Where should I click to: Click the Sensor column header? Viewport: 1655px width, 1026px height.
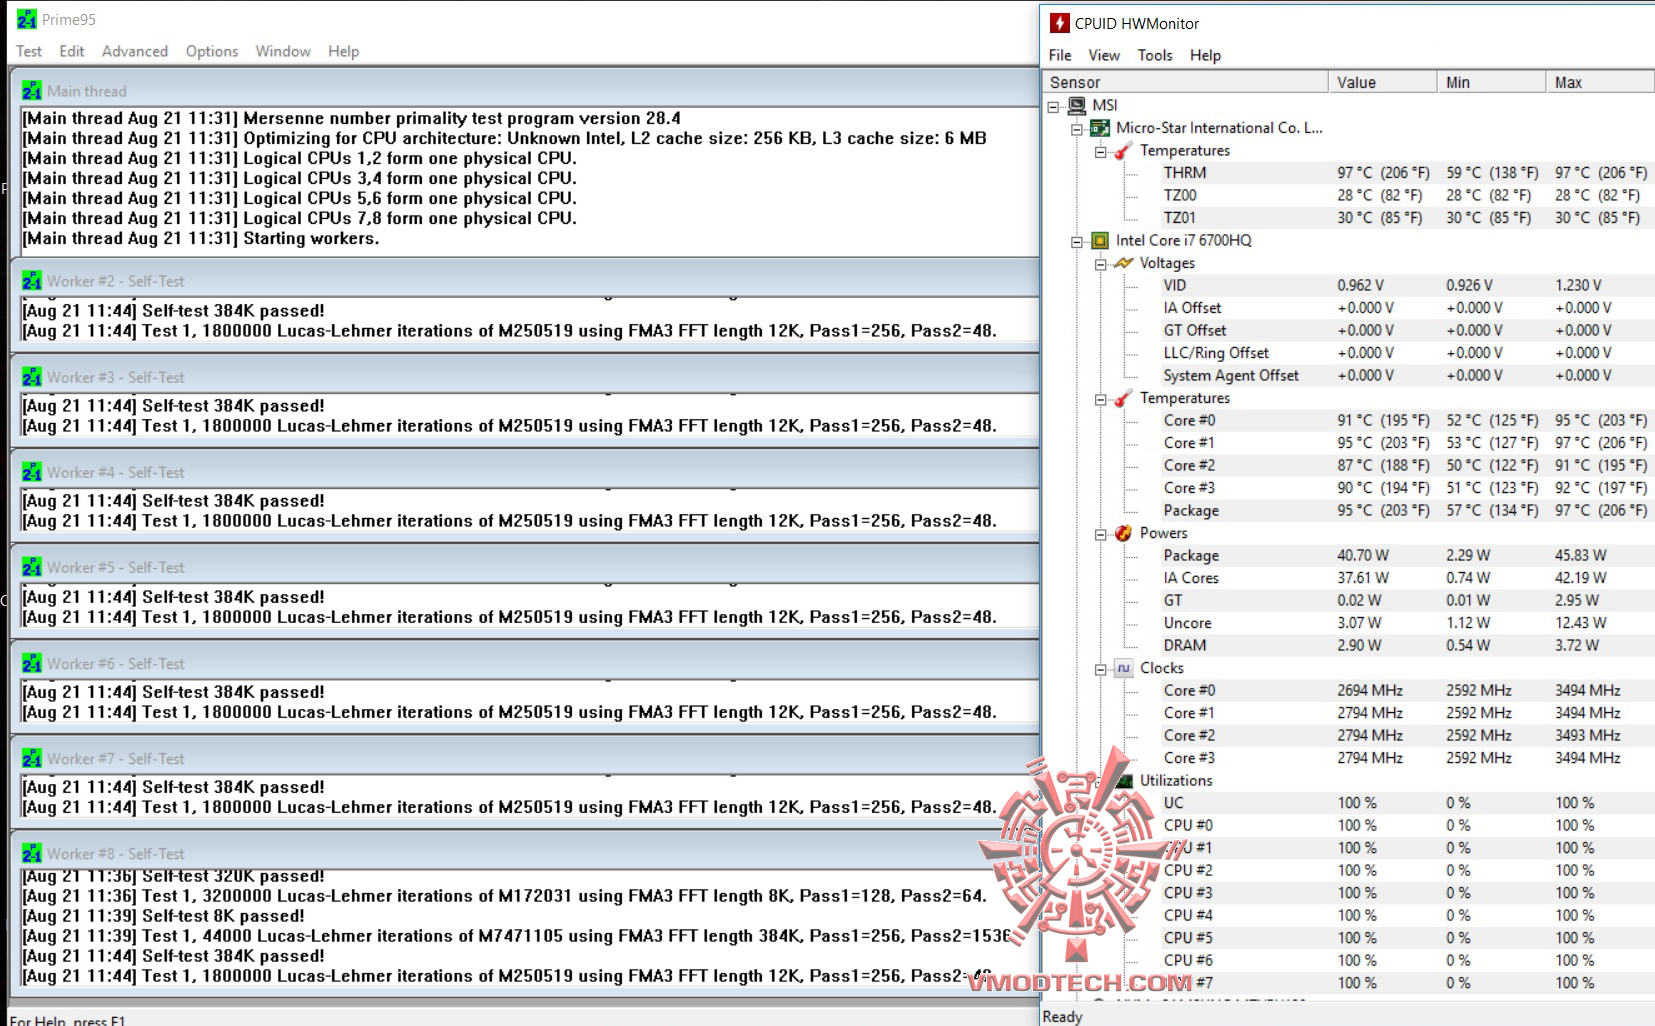coord(1185,82)
